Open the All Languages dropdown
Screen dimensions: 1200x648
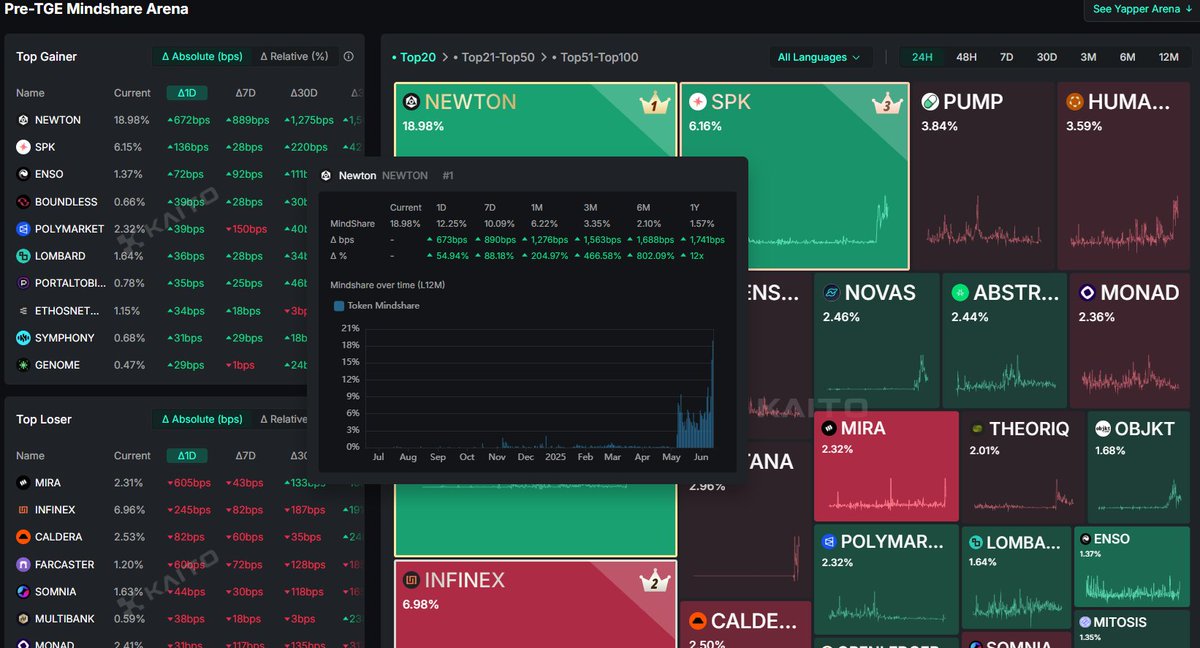click(x=819, y=57)
